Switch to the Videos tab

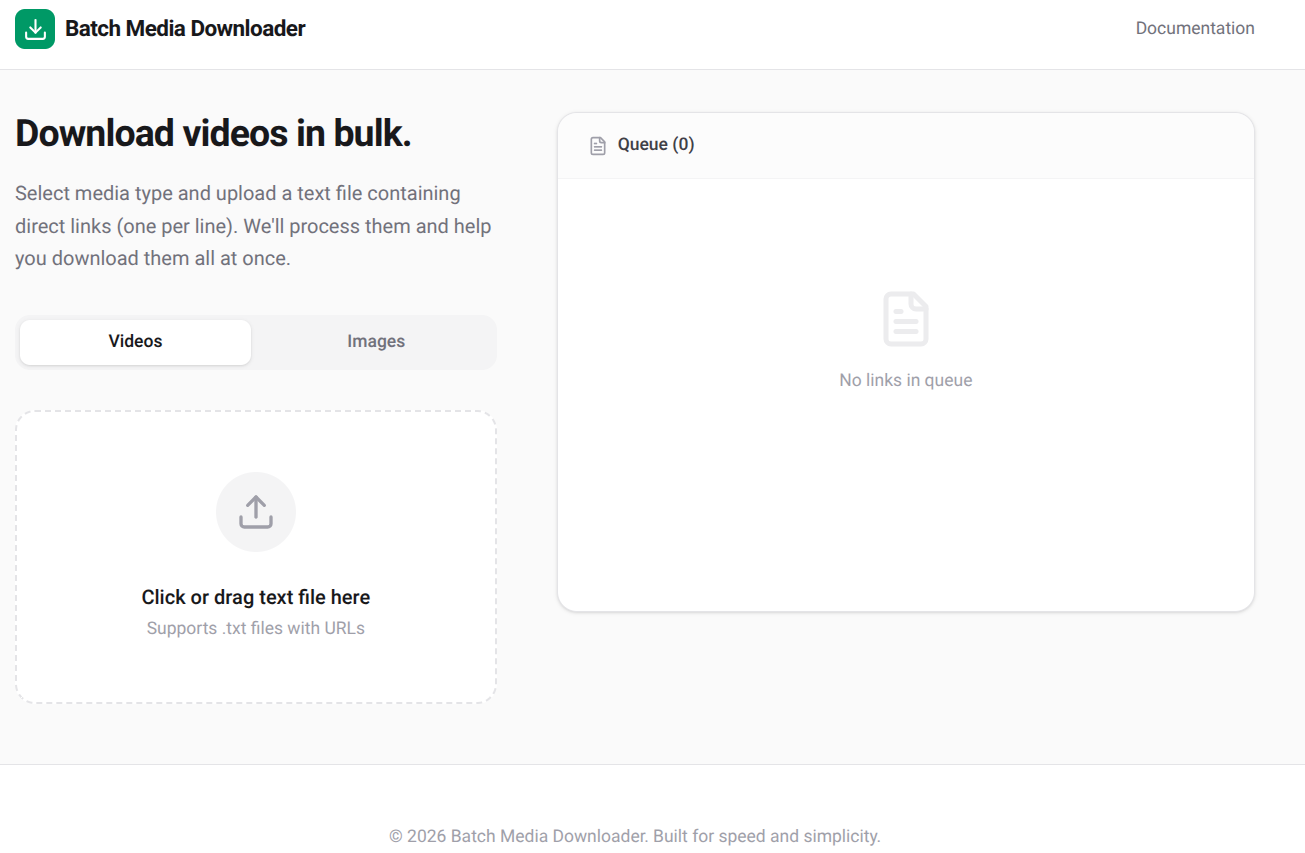coord(135,342)
